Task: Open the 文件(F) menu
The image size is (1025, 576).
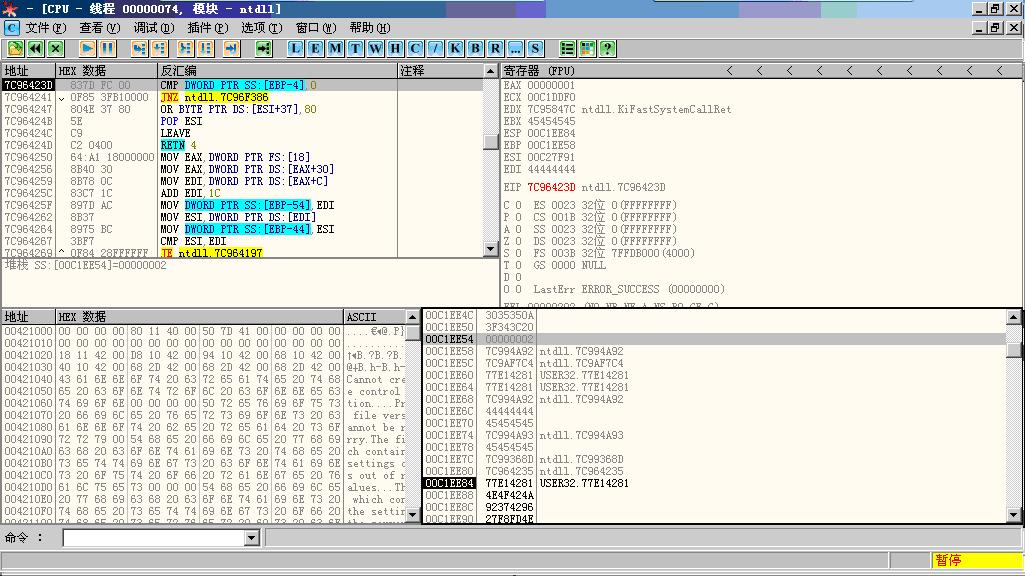Action: click(x=46, y=27)
